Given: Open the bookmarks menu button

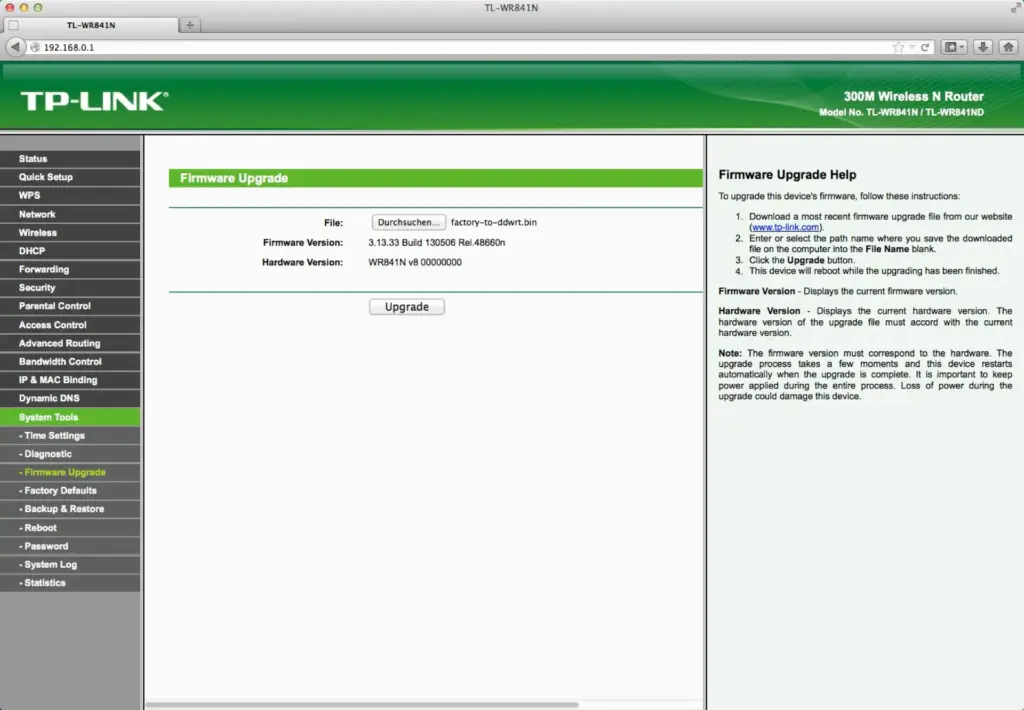Looking at the screenshot, I should coord(954,47).
